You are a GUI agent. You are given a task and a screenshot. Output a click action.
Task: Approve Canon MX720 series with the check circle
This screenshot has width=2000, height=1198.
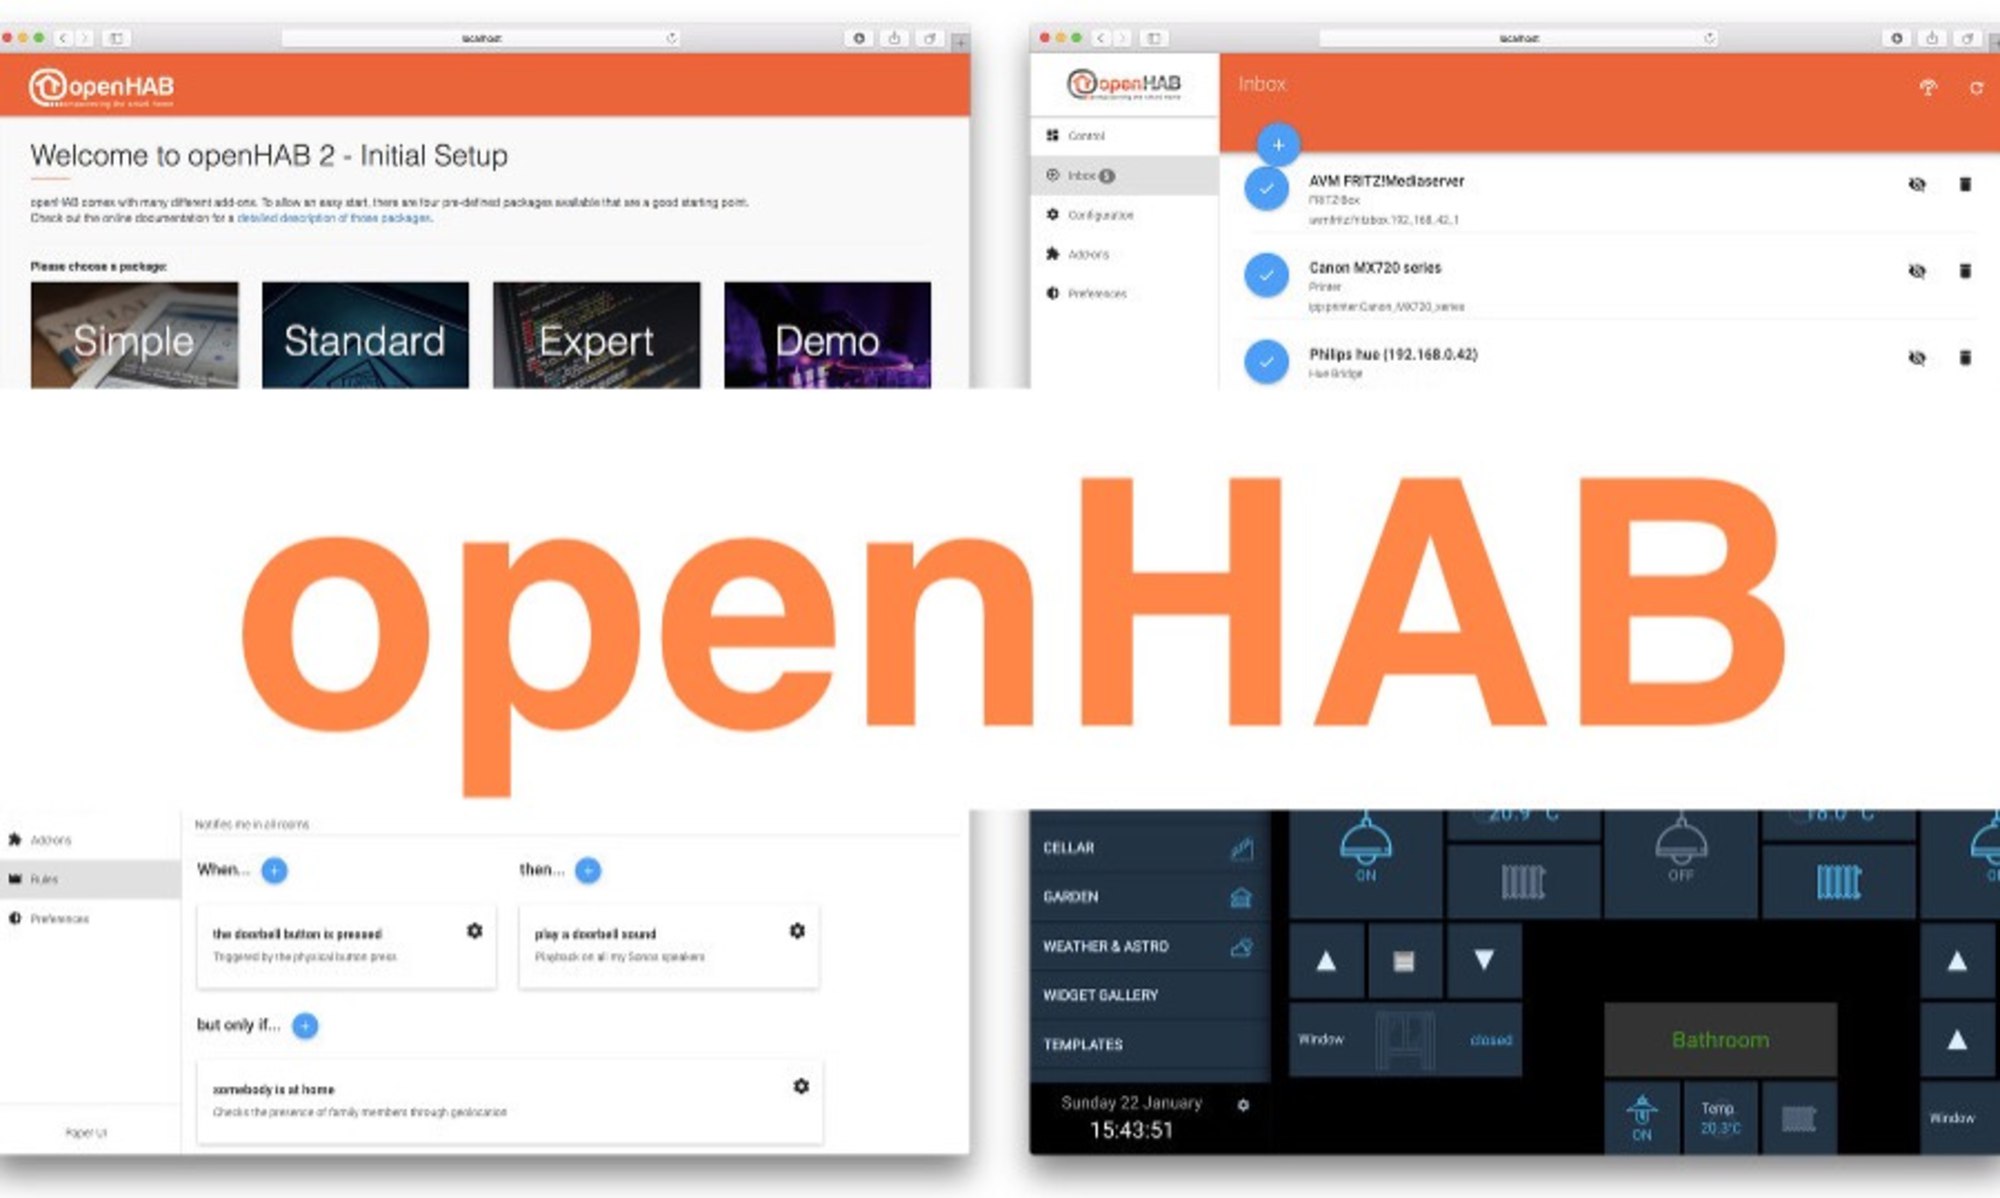point(1266,275)
